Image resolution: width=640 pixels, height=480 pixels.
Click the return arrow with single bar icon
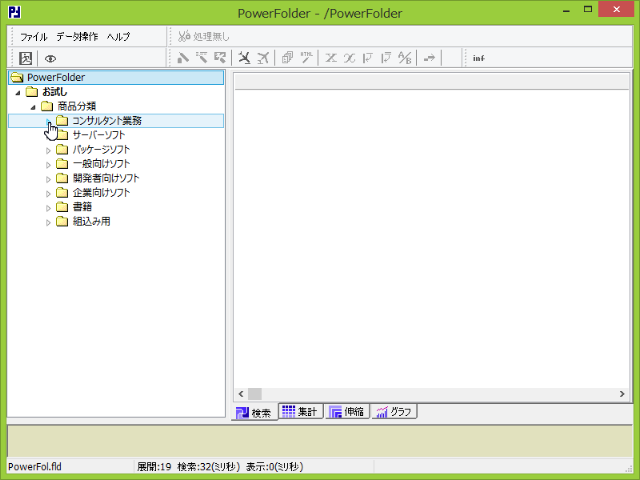coord(368,58)
